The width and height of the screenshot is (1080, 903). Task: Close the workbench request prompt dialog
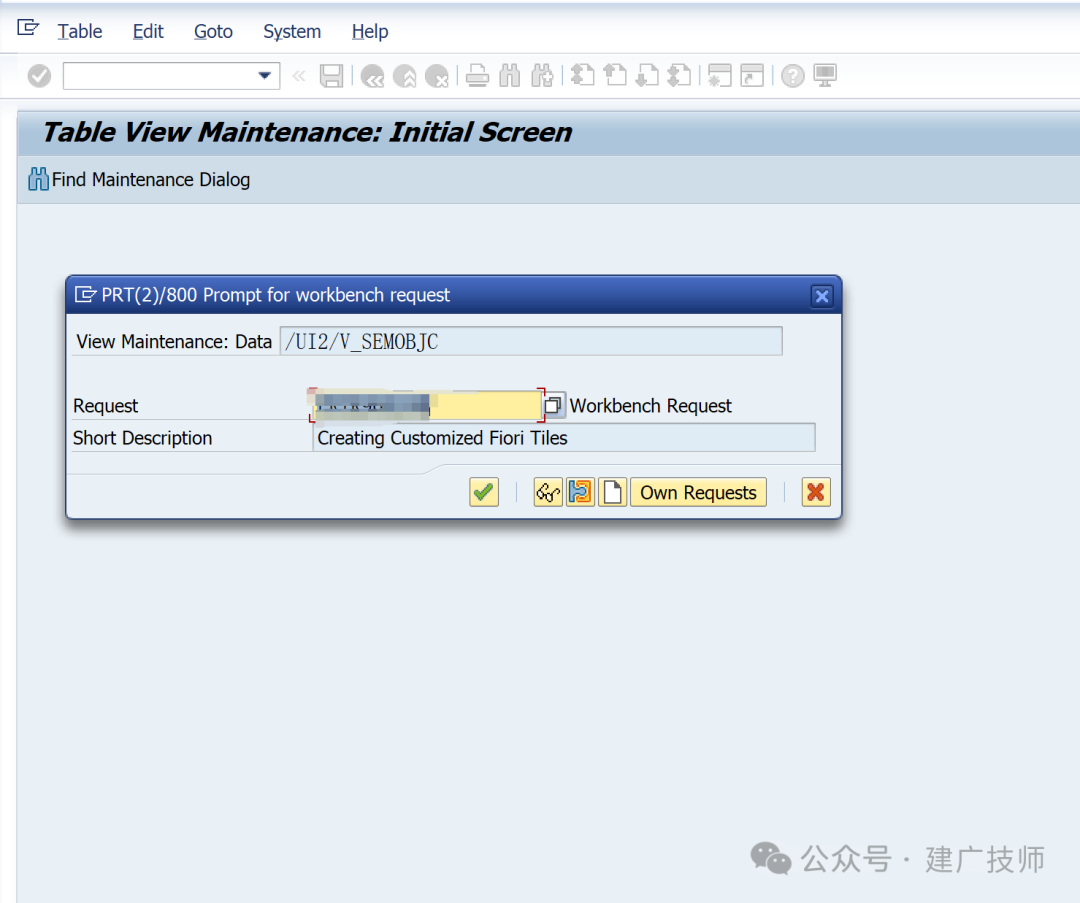click(822, 296)
